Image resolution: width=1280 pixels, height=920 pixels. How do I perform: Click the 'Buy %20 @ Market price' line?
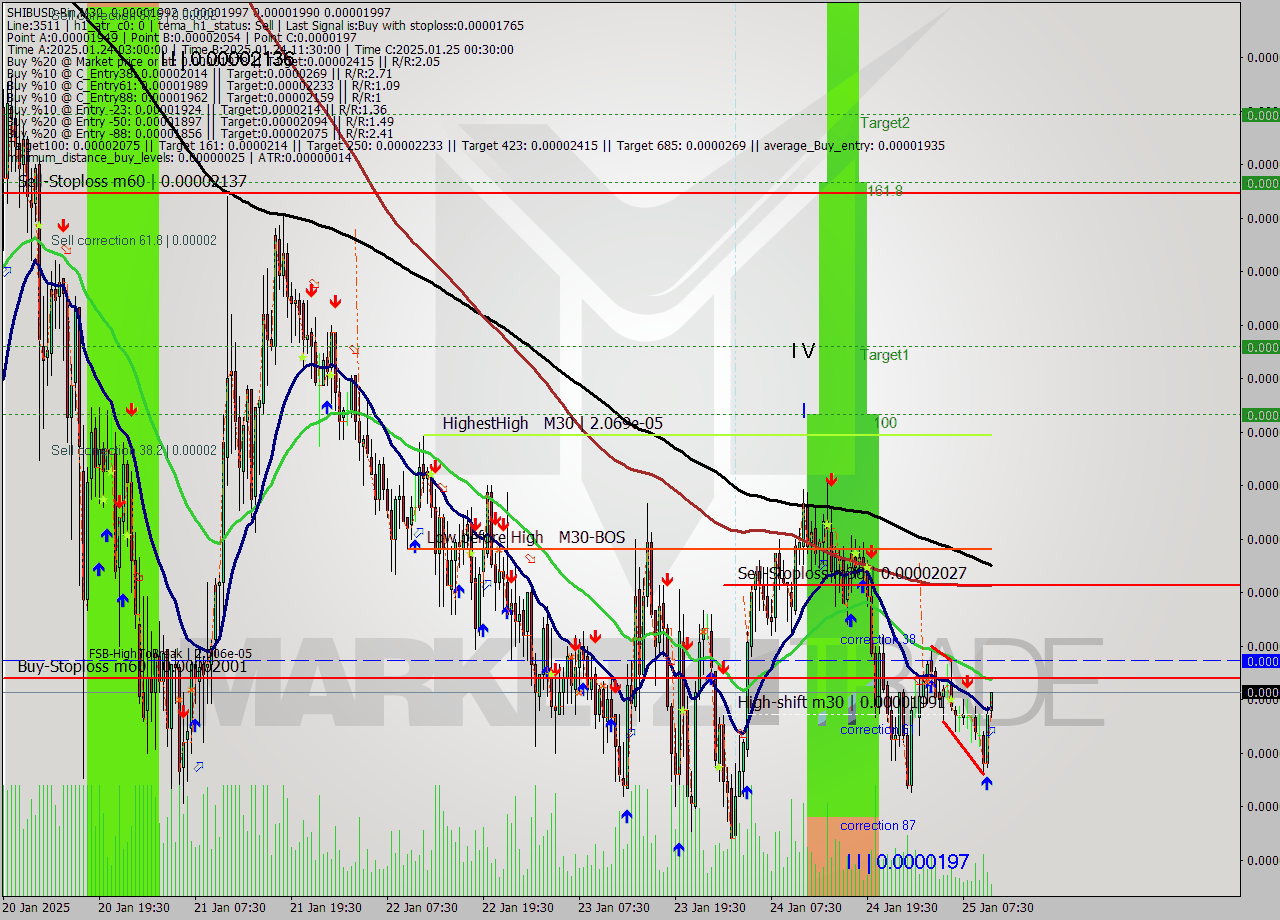coord(223,61)
